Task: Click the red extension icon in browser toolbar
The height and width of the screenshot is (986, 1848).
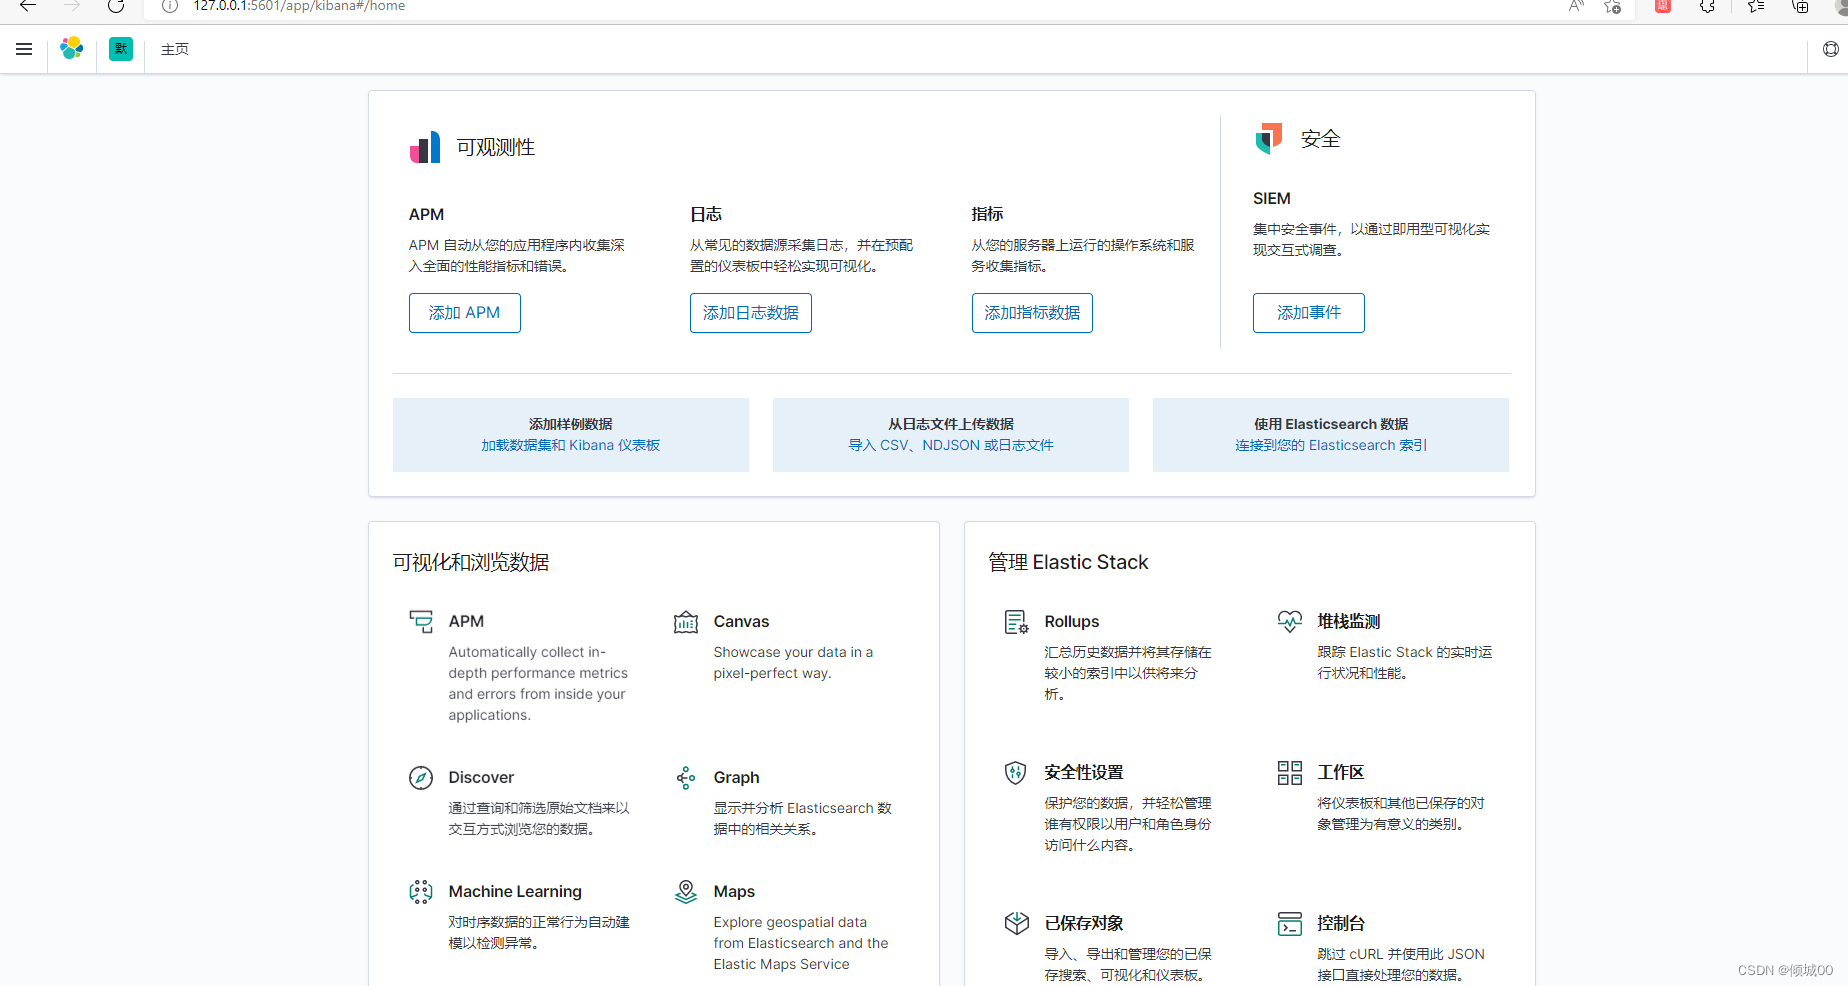Action: point(1663,6)
